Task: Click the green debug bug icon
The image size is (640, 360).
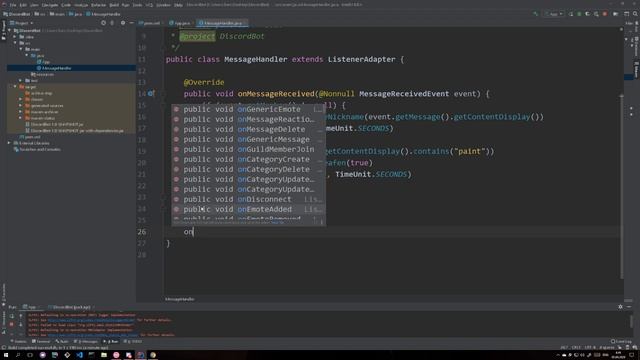Action: point(579,14)
